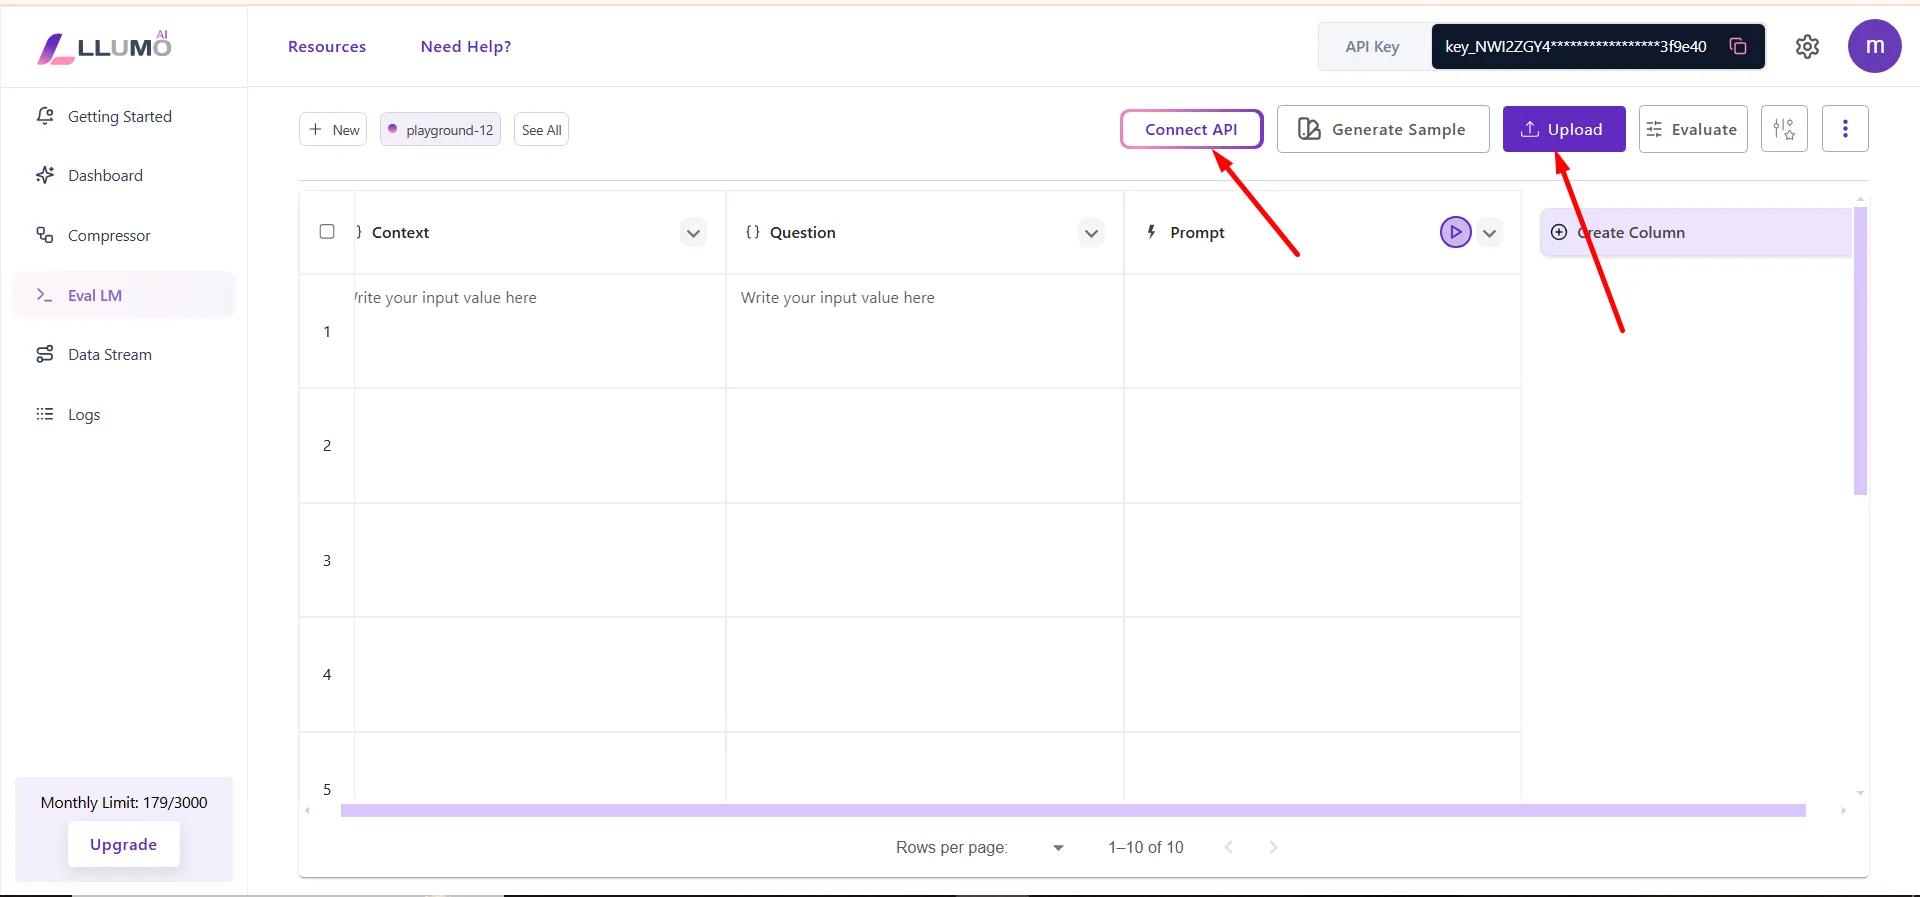
Task: Open the Dashboard page
Action: click(x=124, y=175)
